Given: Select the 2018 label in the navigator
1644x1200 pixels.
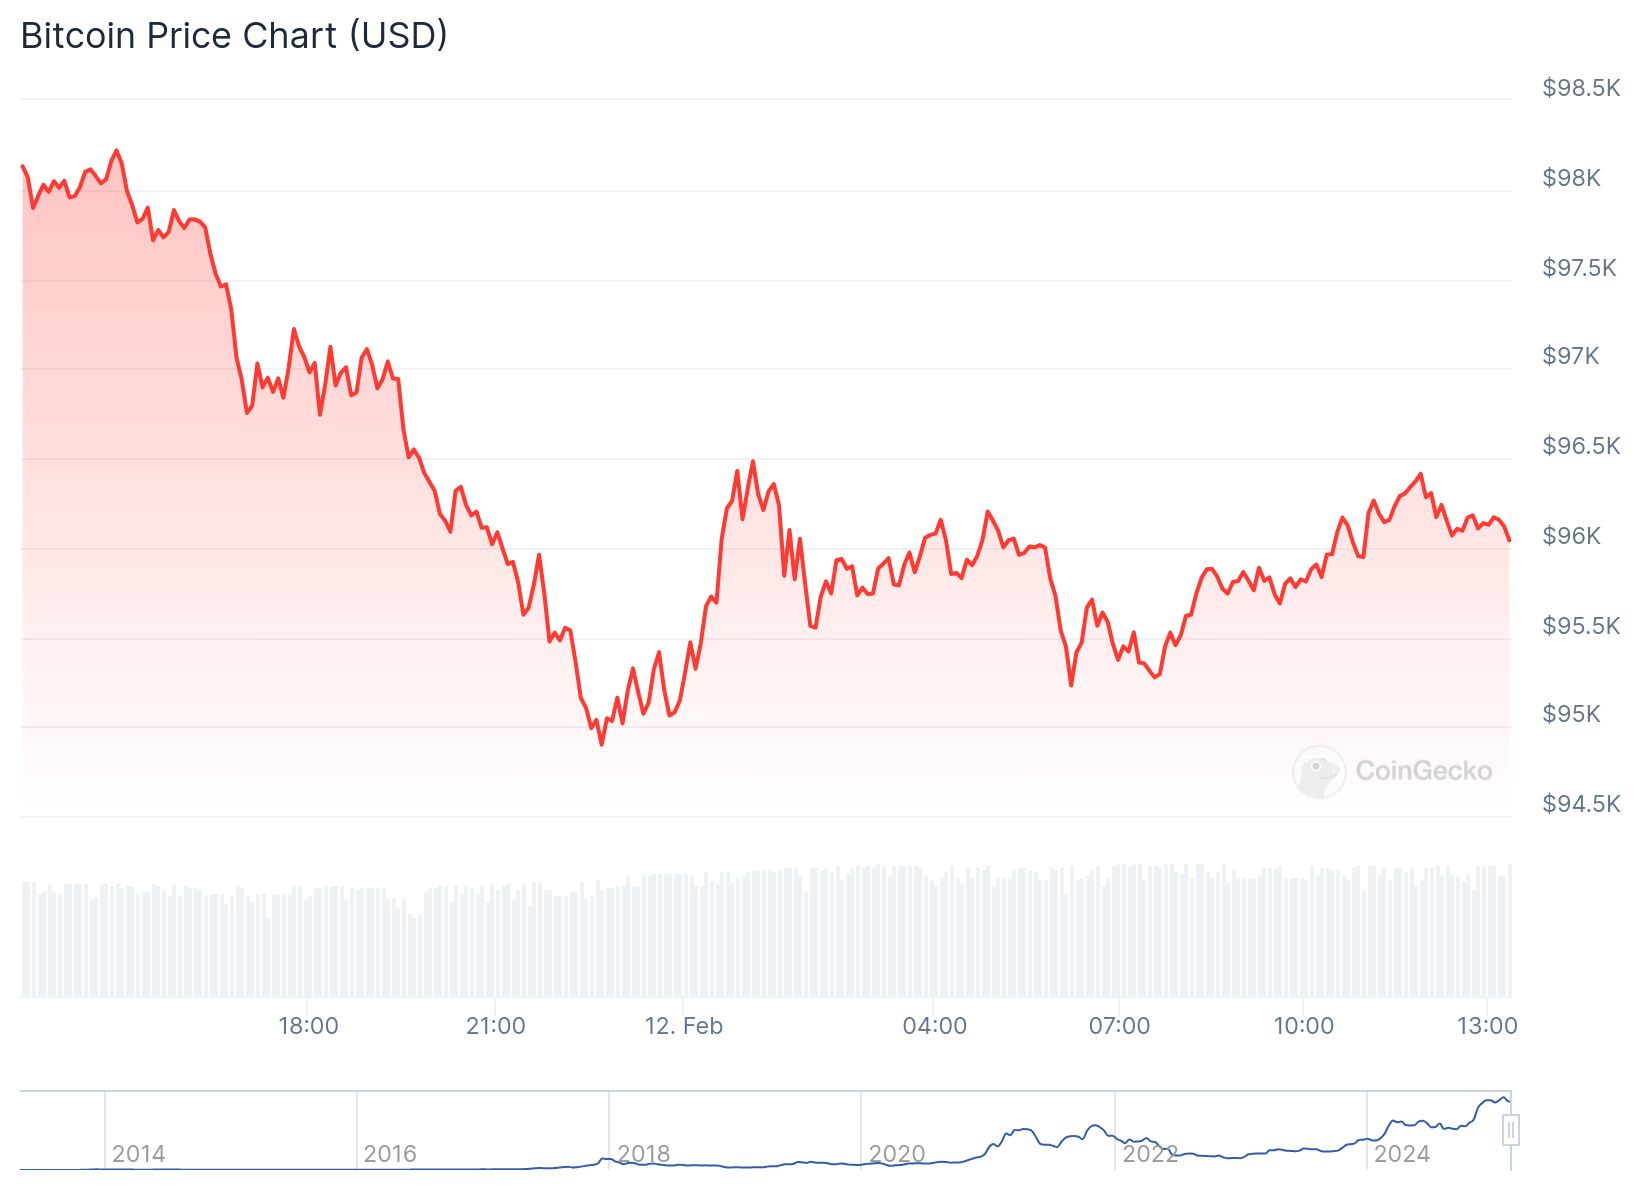Looking at the screenshot, I should [643, 1154].
